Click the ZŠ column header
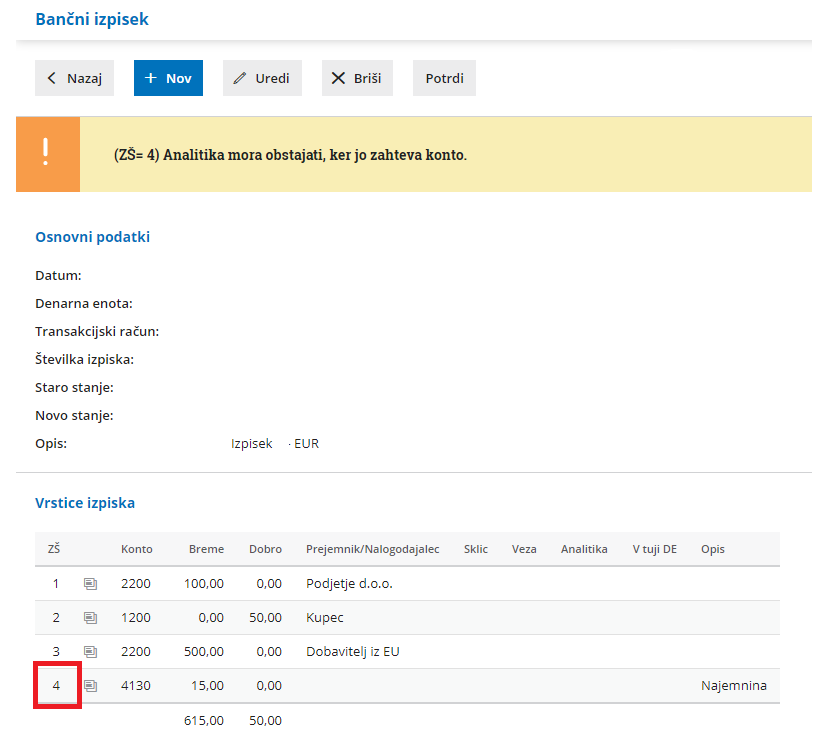 (54, 549)
